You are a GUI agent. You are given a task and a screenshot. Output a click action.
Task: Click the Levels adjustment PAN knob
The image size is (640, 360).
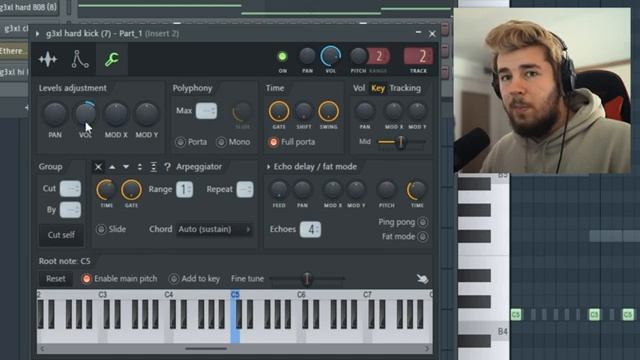click(x=55, y=114)
